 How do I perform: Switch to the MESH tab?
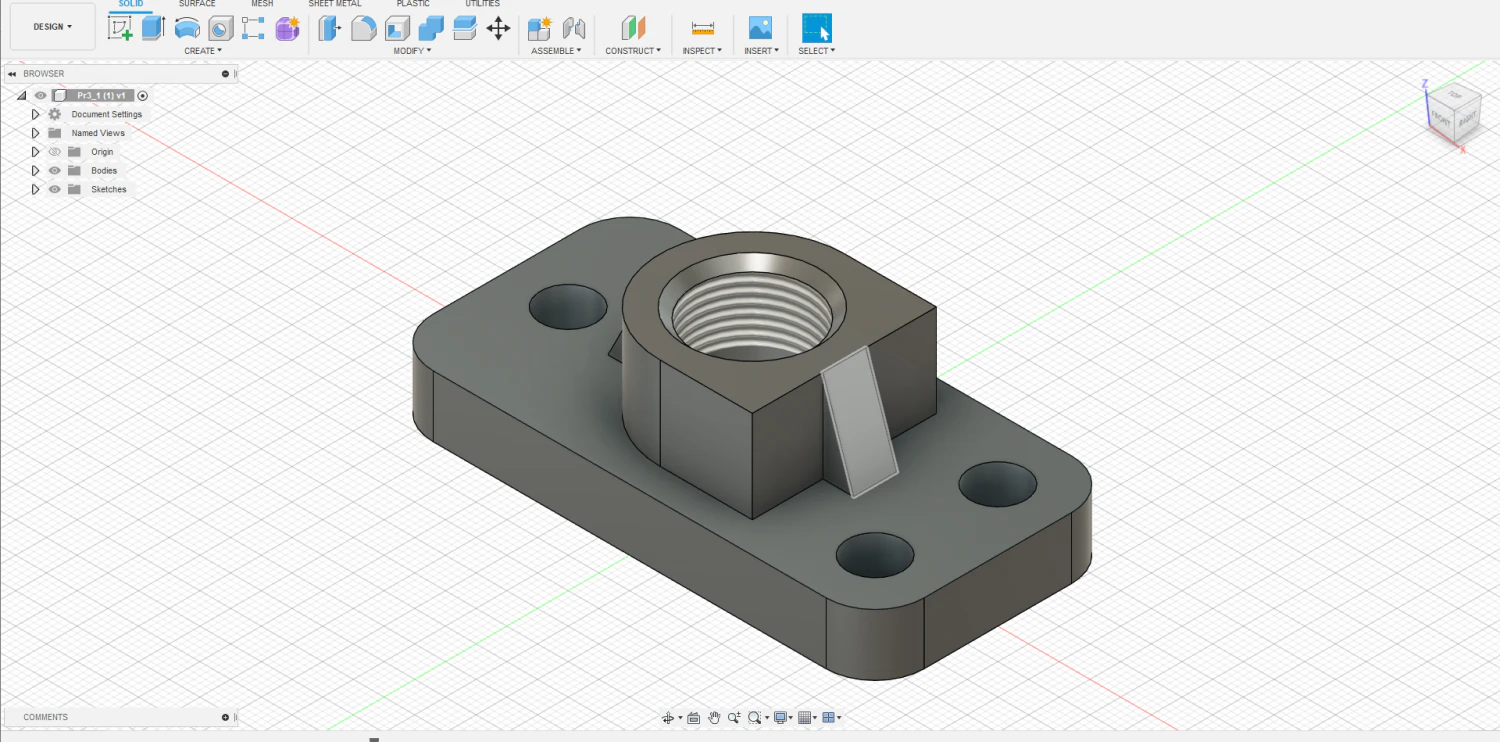pyautogui.click(x=262, y=4)
